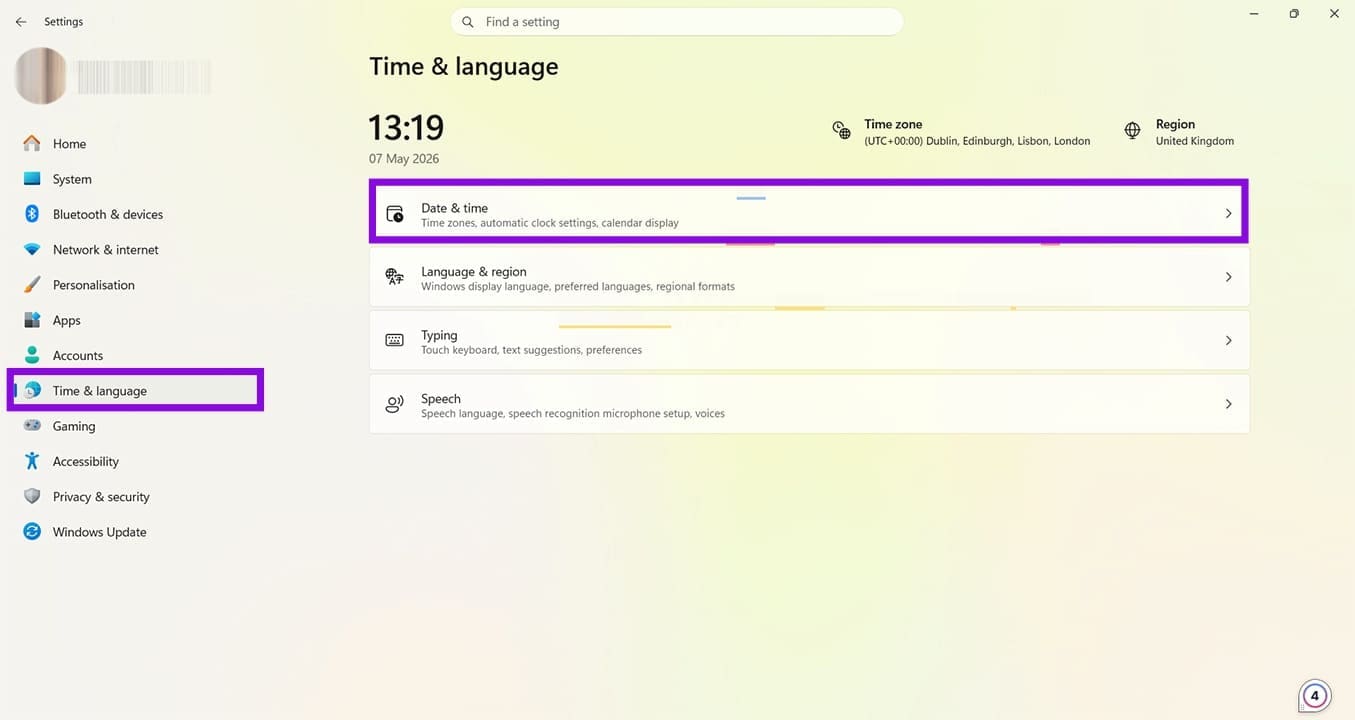Click the Apps icon in the sidebar

tap(32, 320)
